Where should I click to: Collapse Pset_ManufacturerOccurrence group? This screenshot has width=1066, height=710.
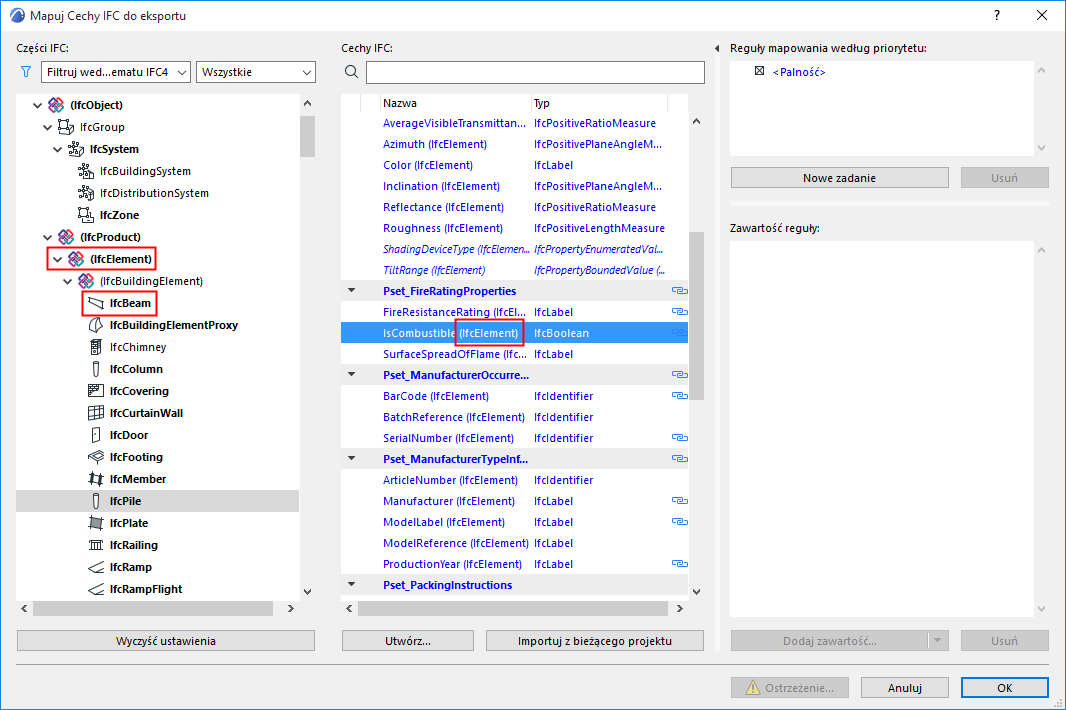tap(351, 374)
